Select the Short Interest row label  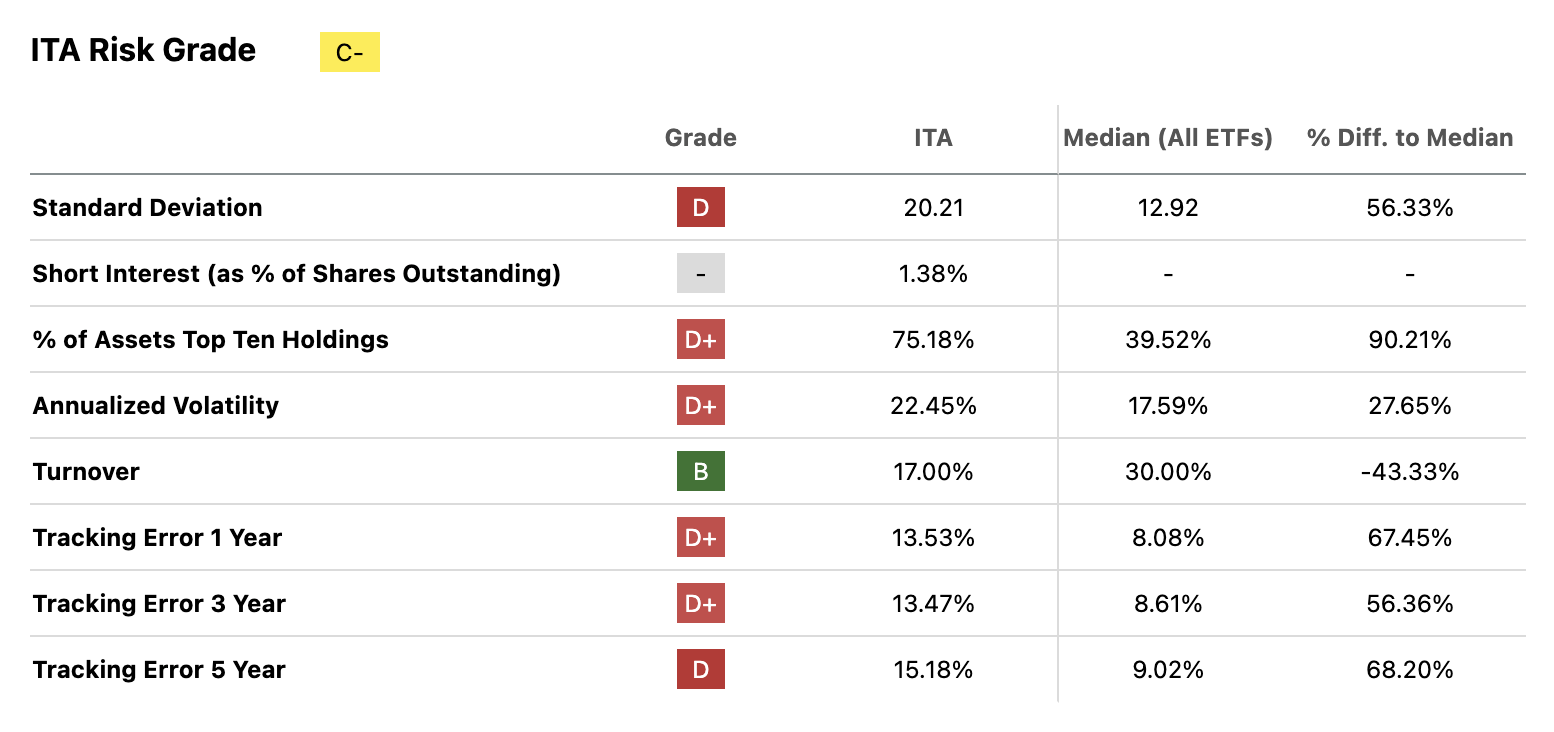pyautogui.click(x=296, y=274)
